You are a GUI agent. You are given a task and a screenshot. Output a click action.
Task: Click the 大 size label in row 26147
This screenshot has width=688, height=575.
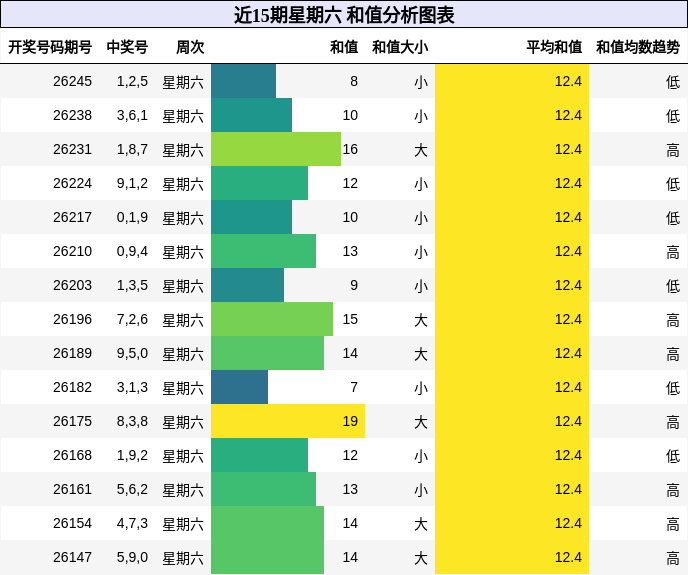pos(421,558)
